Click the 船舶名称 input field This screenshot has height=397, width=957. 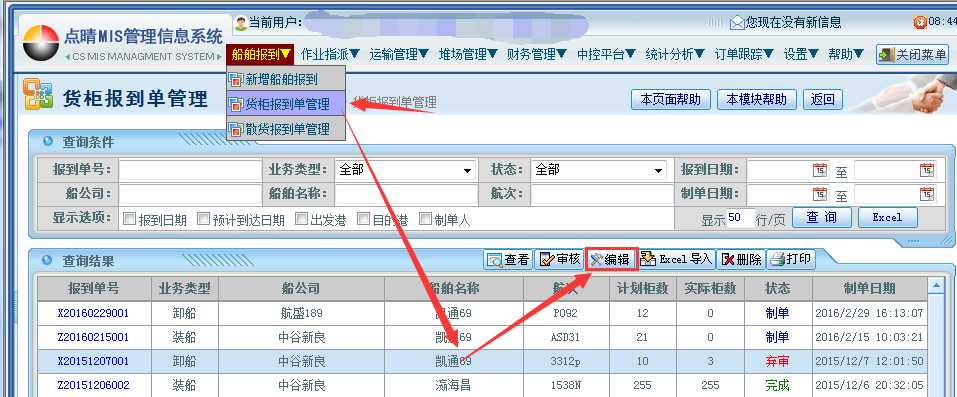406,194
